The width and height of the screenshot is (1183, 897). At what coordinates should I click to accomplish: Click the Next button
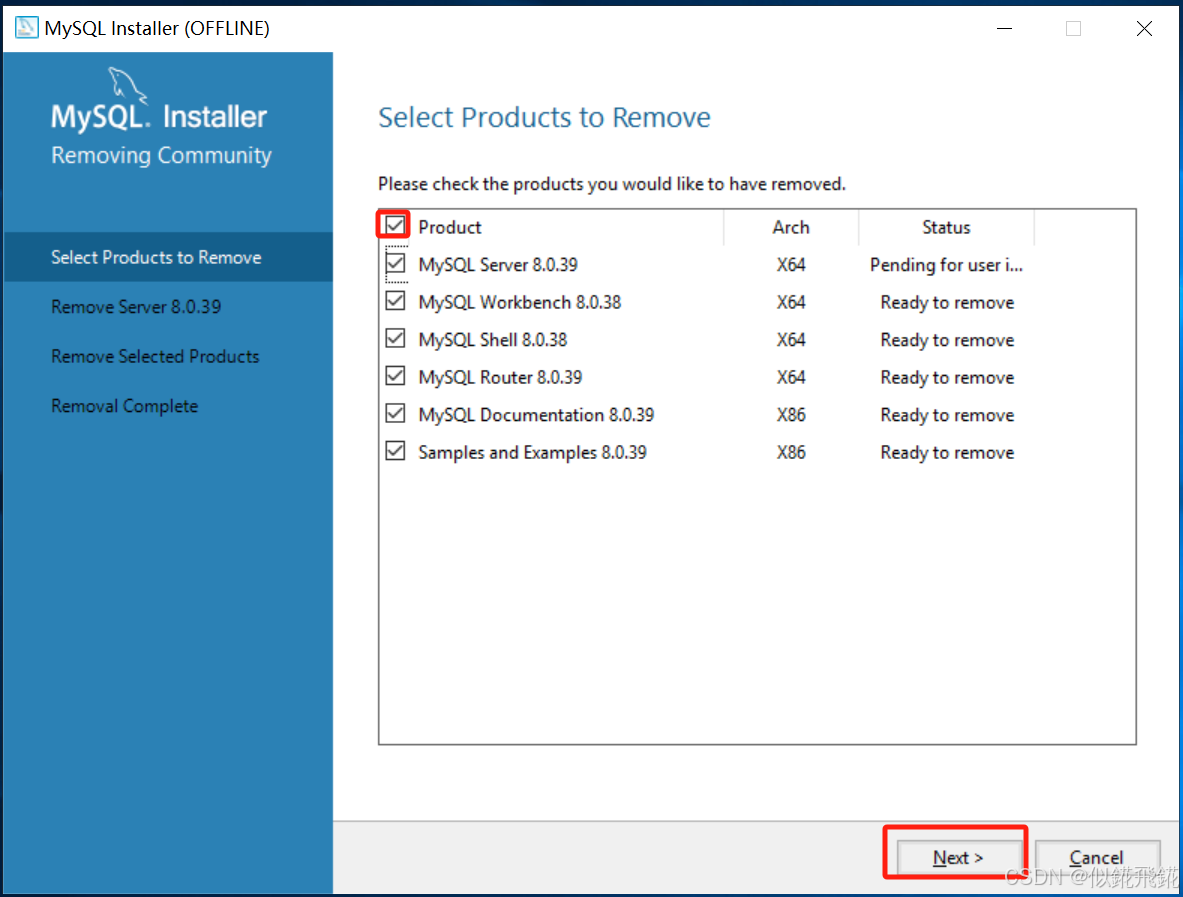pyautogui.click(x=957, y=857)
